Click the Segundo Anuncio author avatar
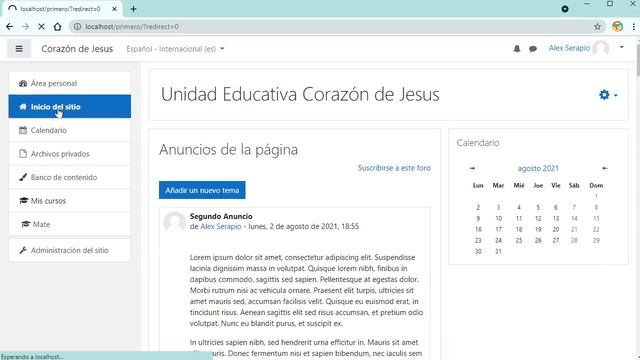This screenshot has width=640, height=360. pos(174,222)
